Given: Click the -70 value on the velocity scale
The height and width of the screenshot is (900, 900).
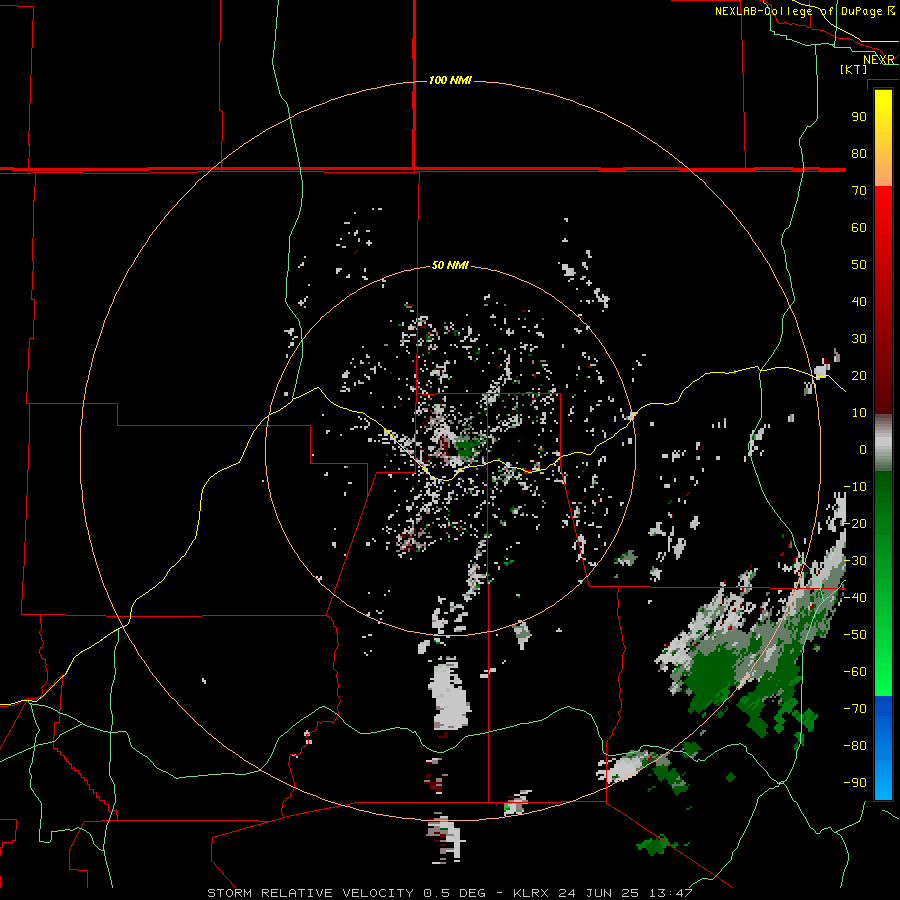Looking at the screenshot, I should coord(855,709).
